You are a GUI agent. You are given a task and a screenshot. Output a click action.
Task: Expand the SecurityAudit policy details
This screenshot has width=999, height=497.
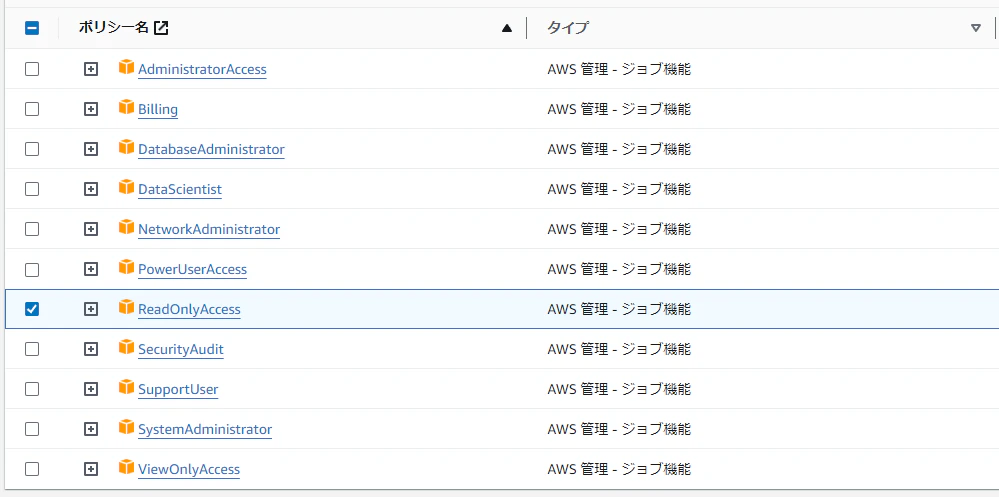coord(91,349)
